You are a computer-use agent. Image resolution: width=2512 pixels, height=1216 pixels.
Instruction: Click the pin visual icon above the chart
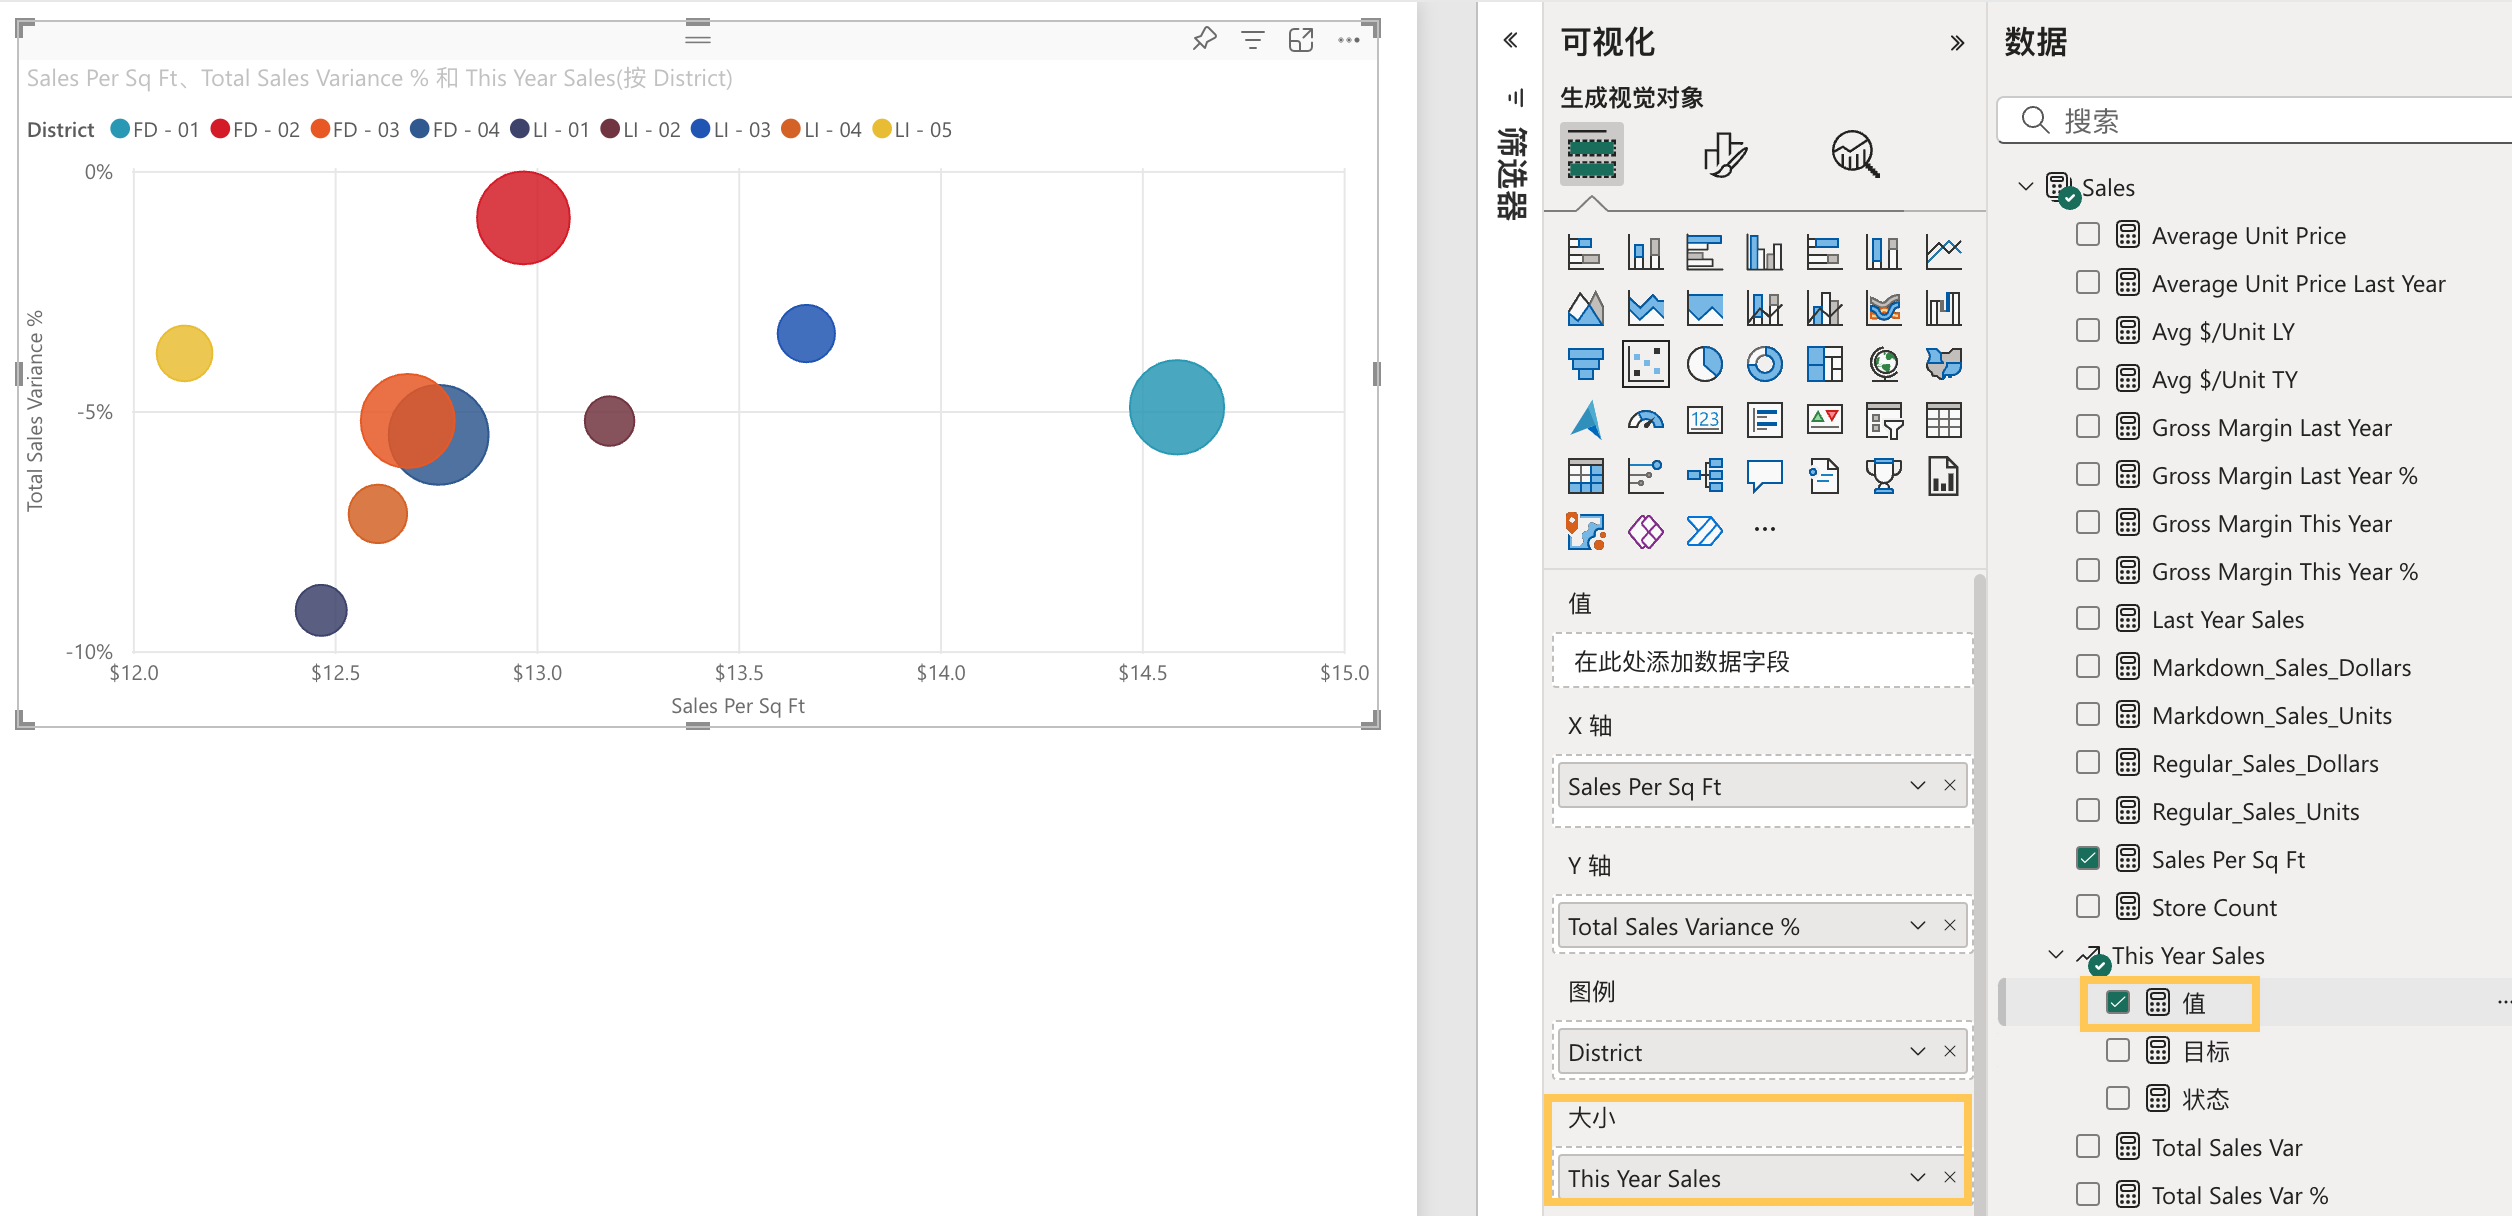coord(1204,39)
